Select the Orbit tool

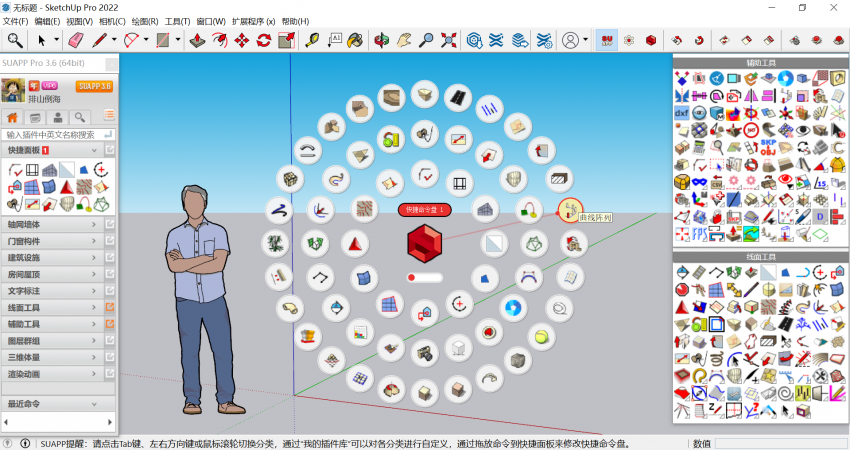pyautogui.click(x=382, y=40)
